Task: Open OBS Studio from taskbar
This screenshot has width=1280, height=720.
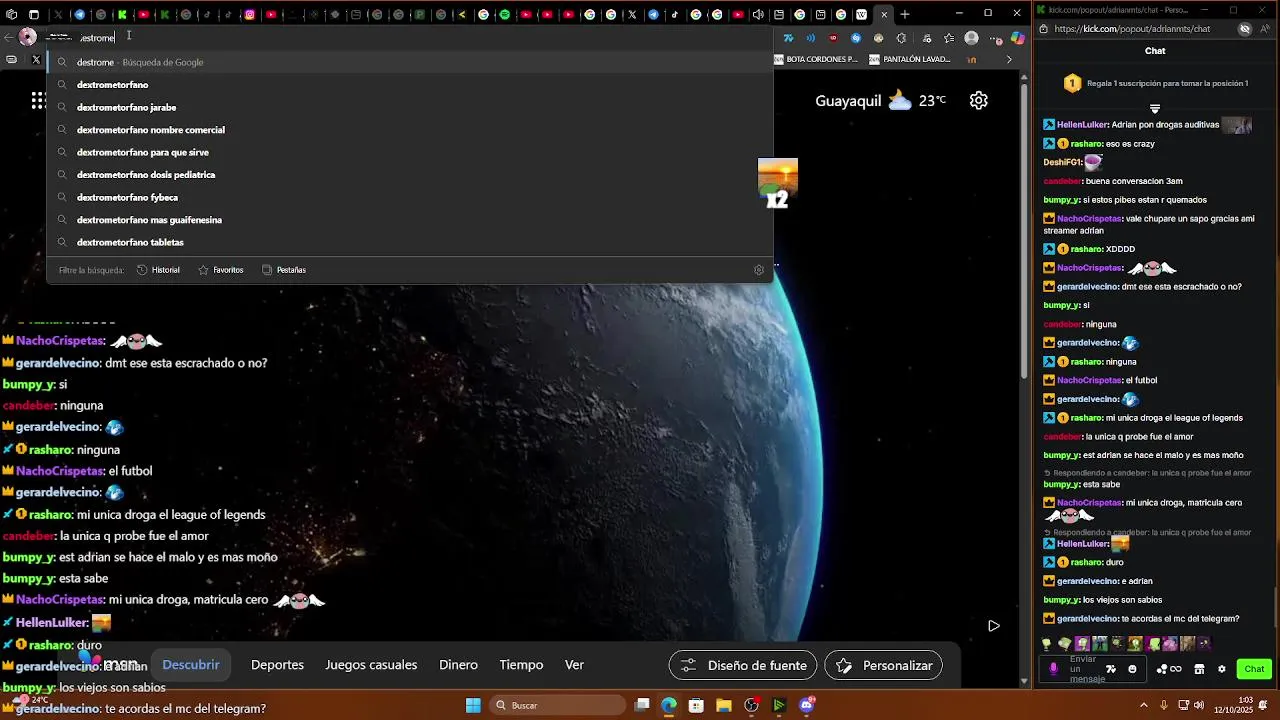Action: (x=751, y=705)
